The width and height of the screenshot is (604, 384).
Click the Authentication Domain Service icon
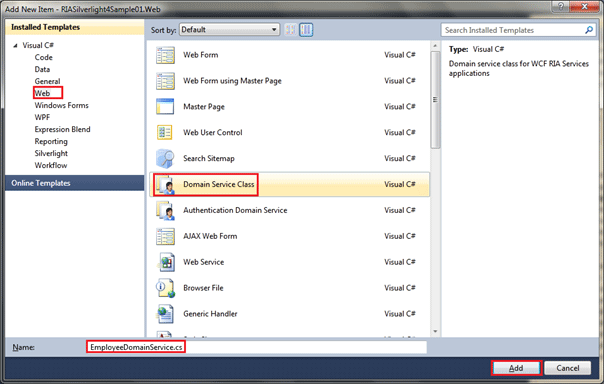pyautogui.click(x=165, y=210)
